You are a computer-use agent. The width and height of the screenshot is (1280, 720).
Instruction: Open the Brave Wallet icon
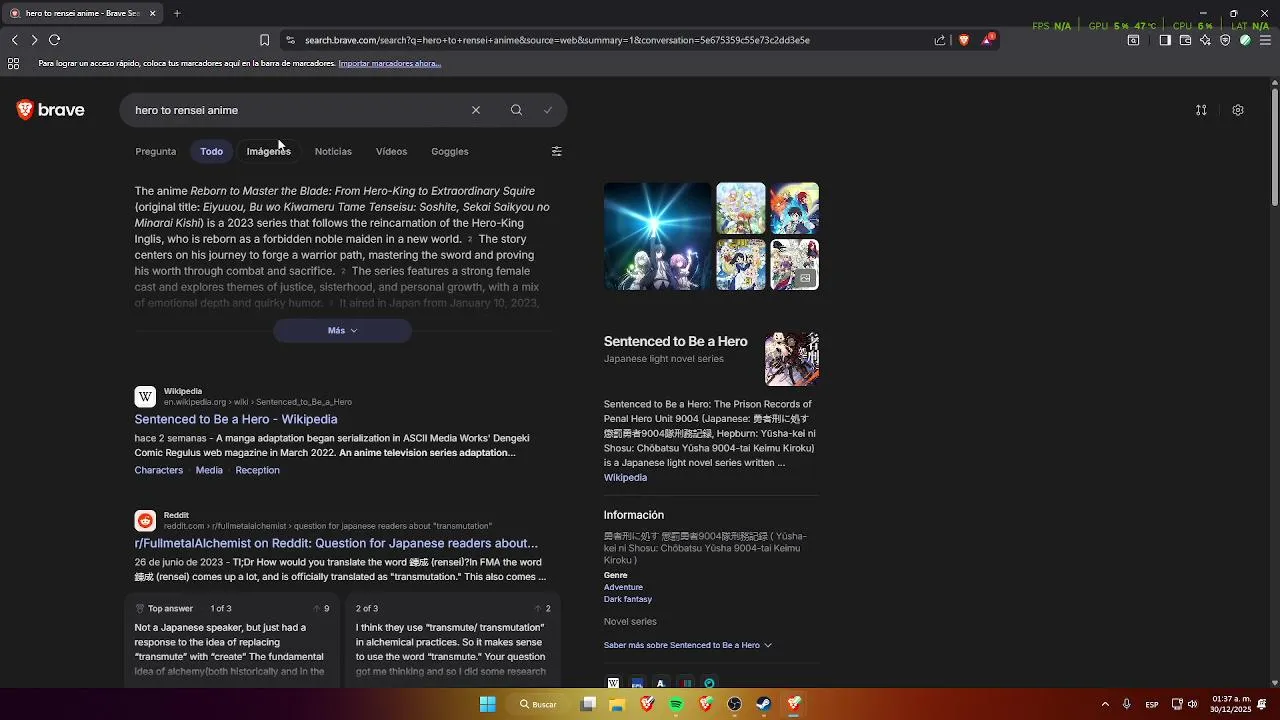click(1185, 40)
